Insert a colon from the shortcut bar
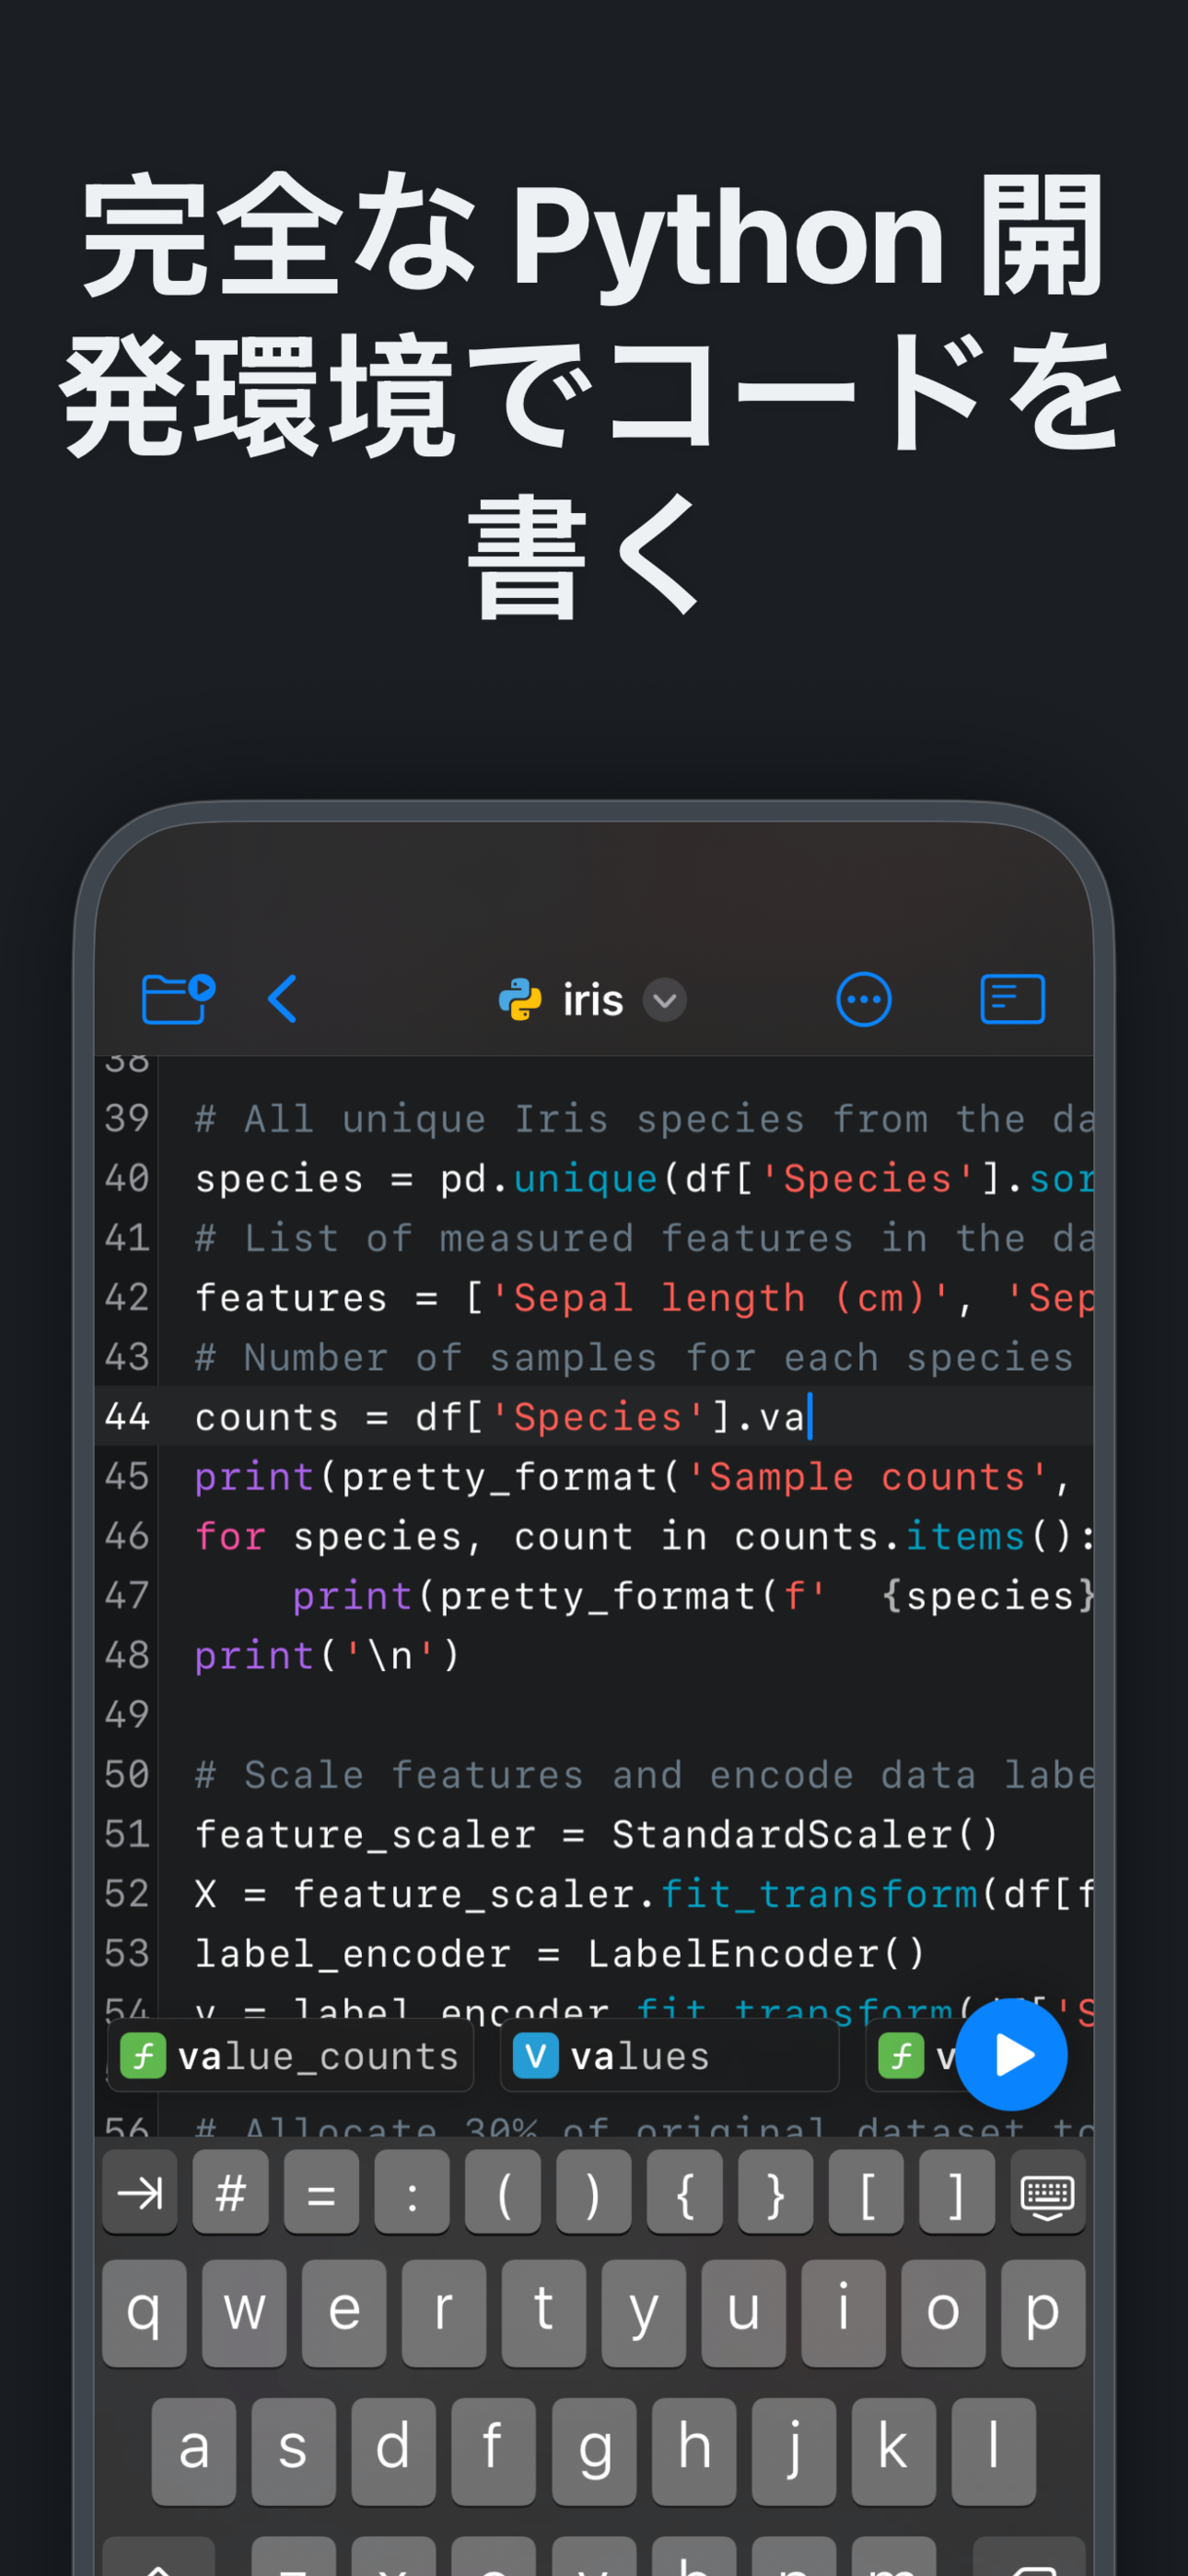This screenshot has width=1188, height=2576. point(412,2194)
